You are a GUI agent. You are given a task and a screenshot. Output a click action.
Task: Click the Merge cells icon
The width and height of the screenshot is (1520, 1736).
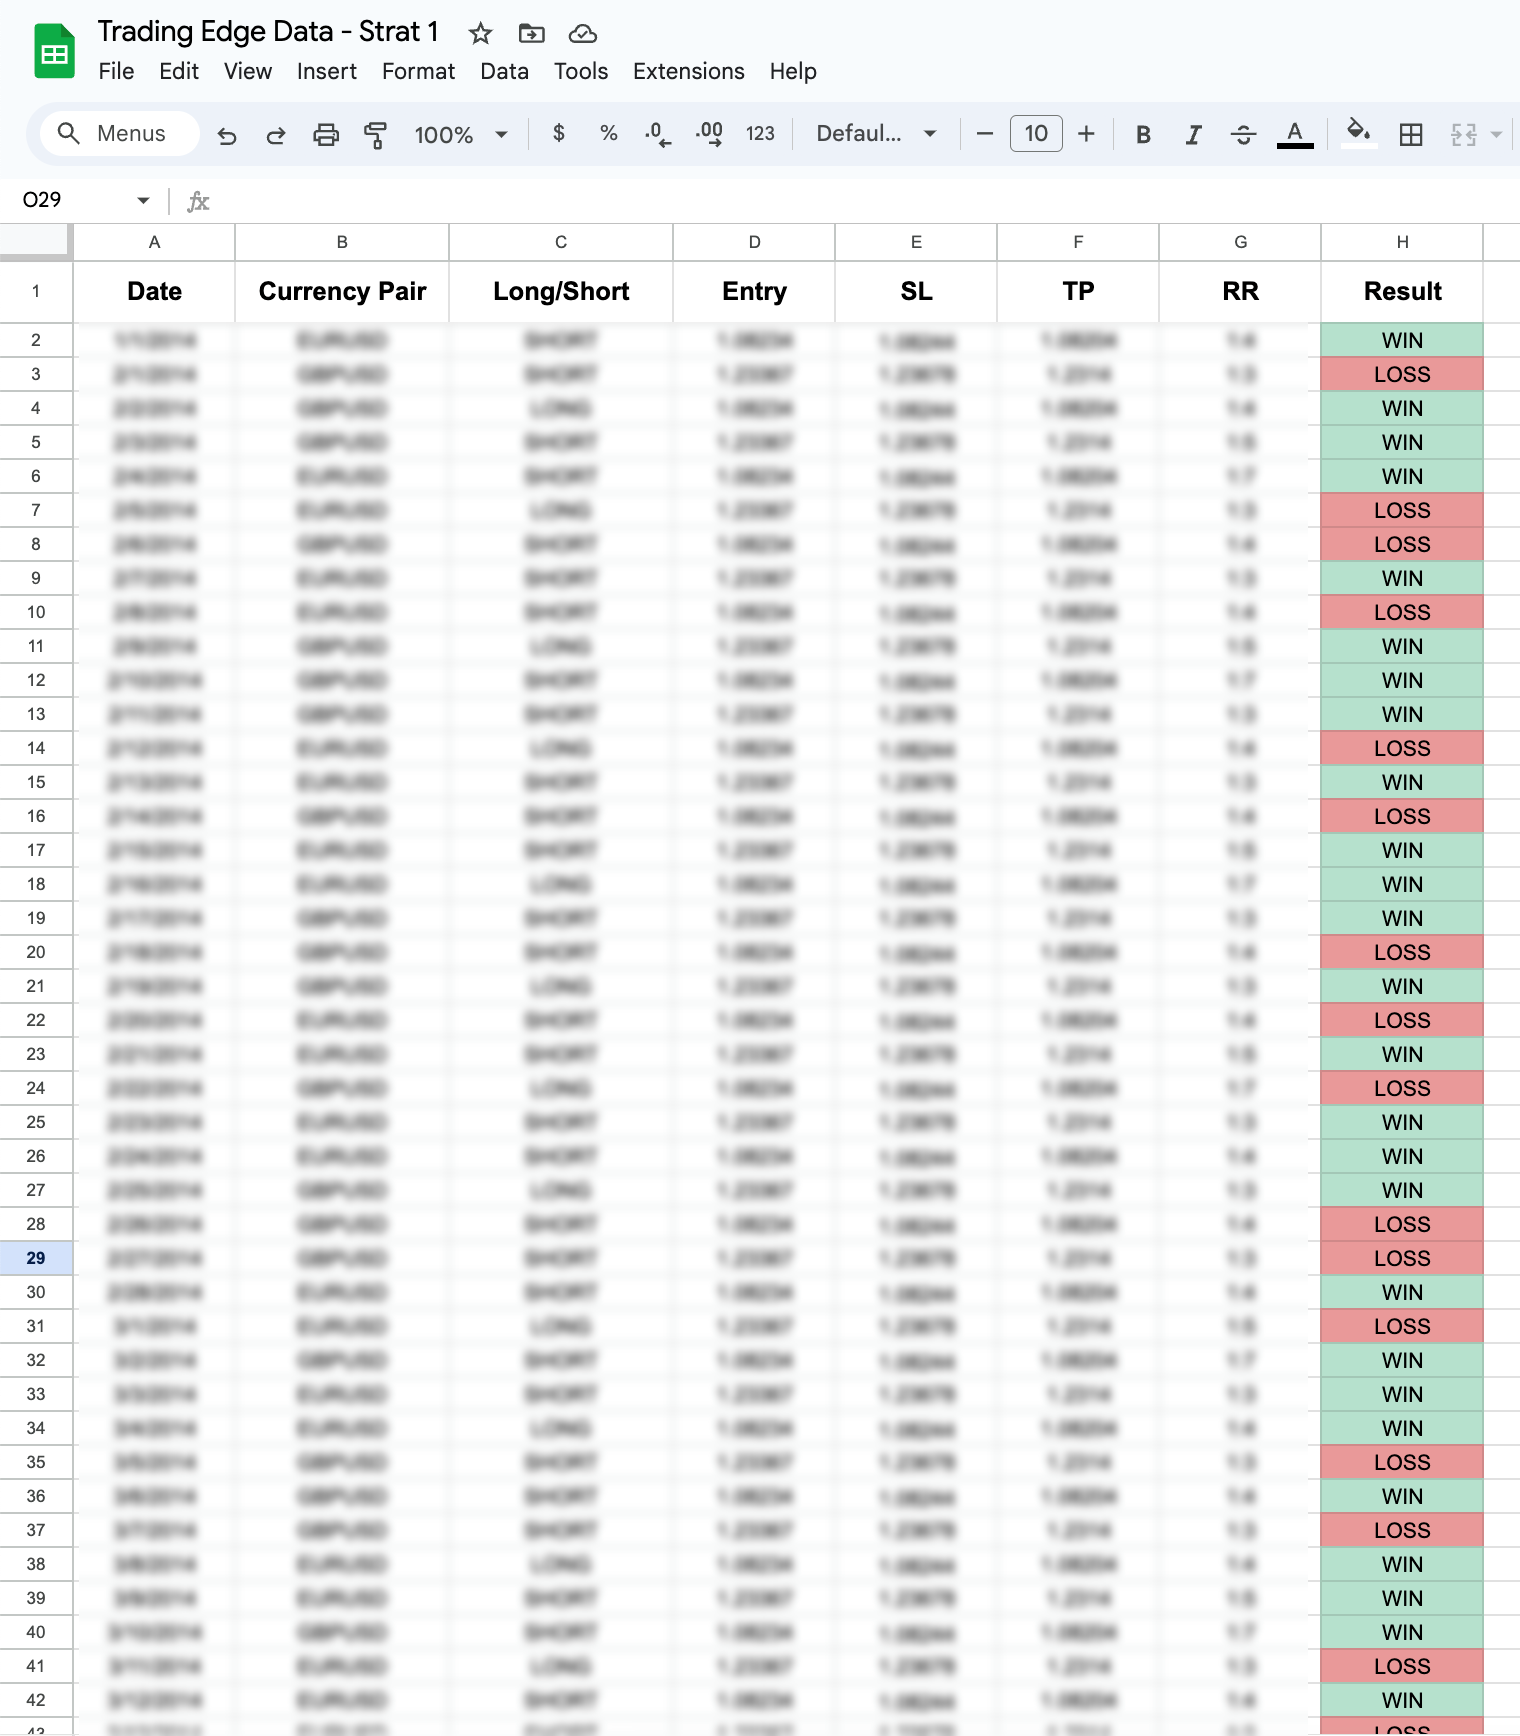point(1464,134)
